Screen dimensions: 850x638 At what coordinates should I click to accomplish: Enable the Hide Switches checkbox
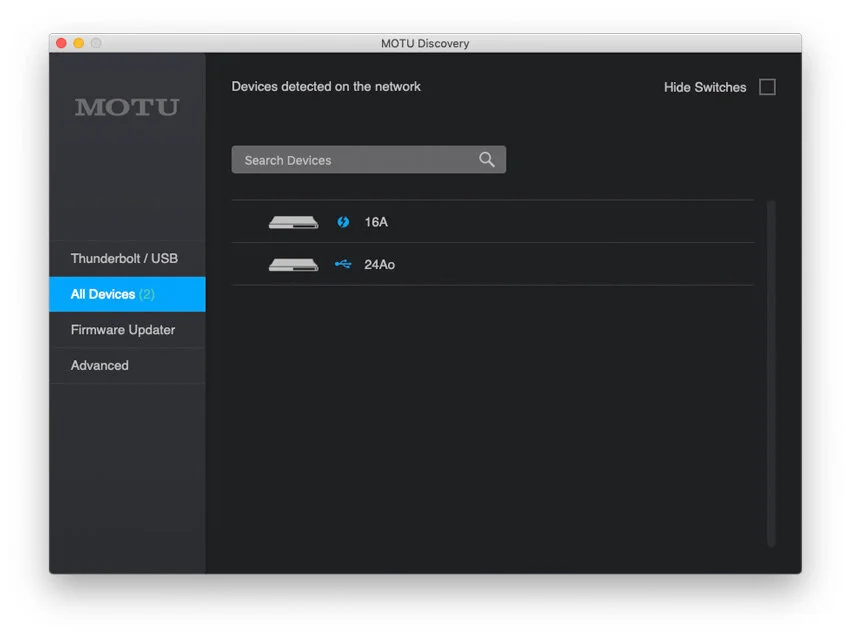click(x=767, y=87)
